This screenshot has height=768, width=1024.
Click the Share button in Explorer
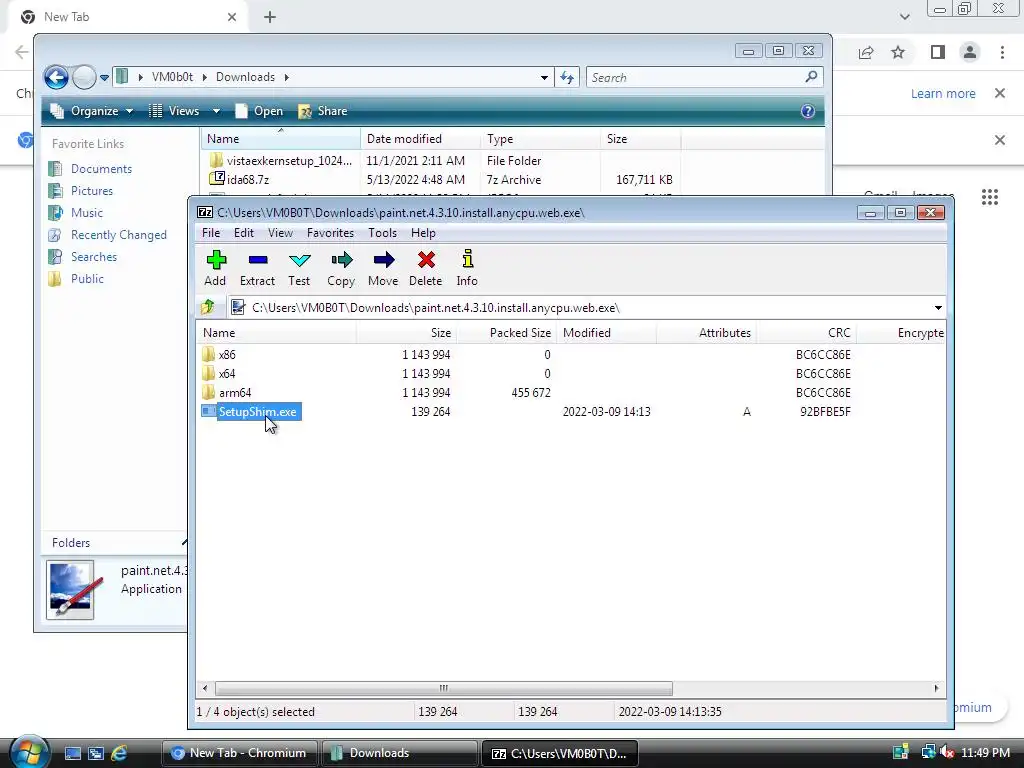click(323, 111)
